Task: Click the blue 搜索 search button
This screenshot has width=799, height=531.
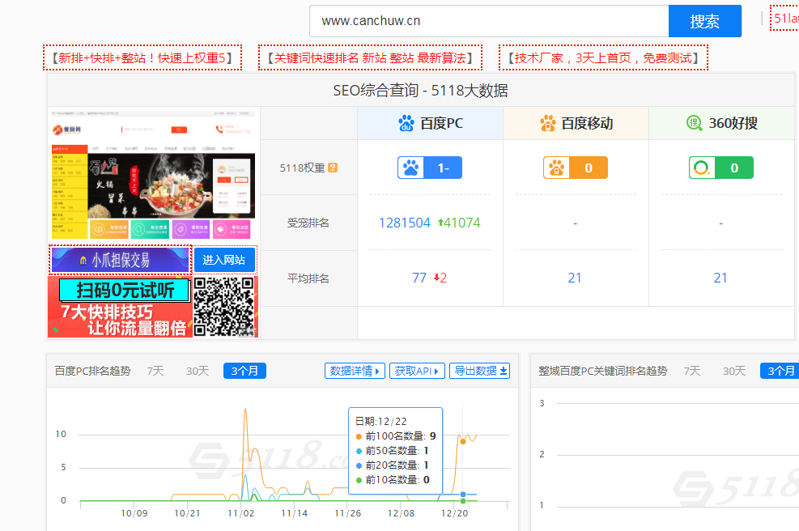Action: 705,21
